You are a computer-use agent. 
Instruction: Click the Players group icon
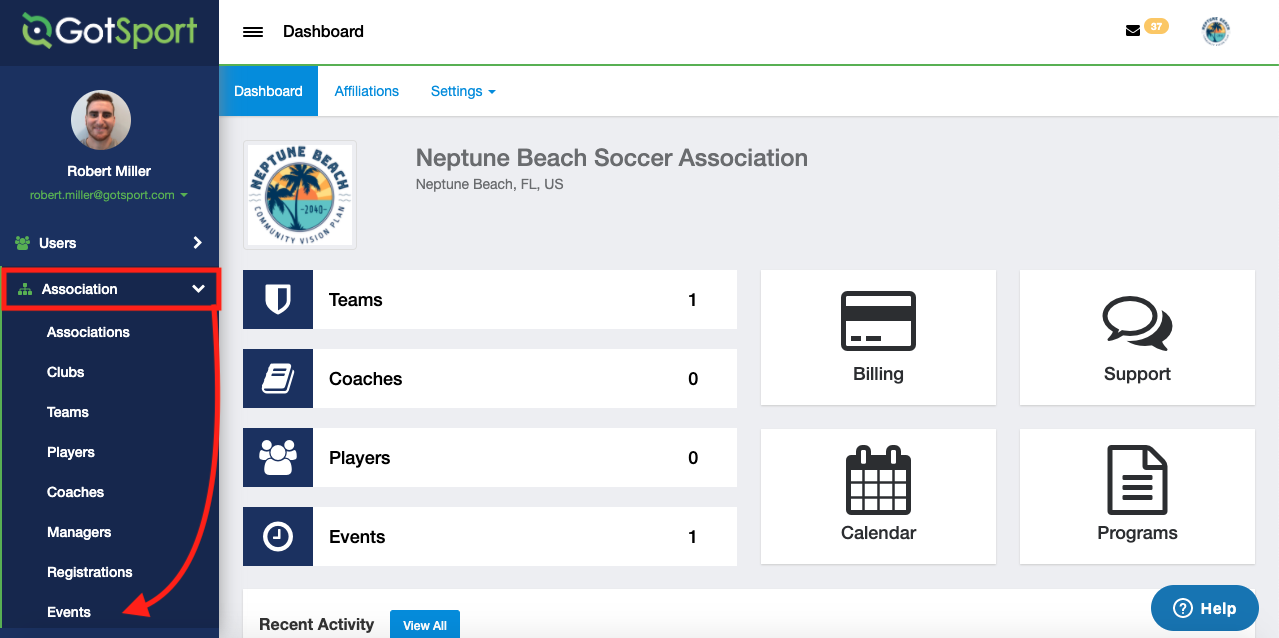tap(278, 458)
